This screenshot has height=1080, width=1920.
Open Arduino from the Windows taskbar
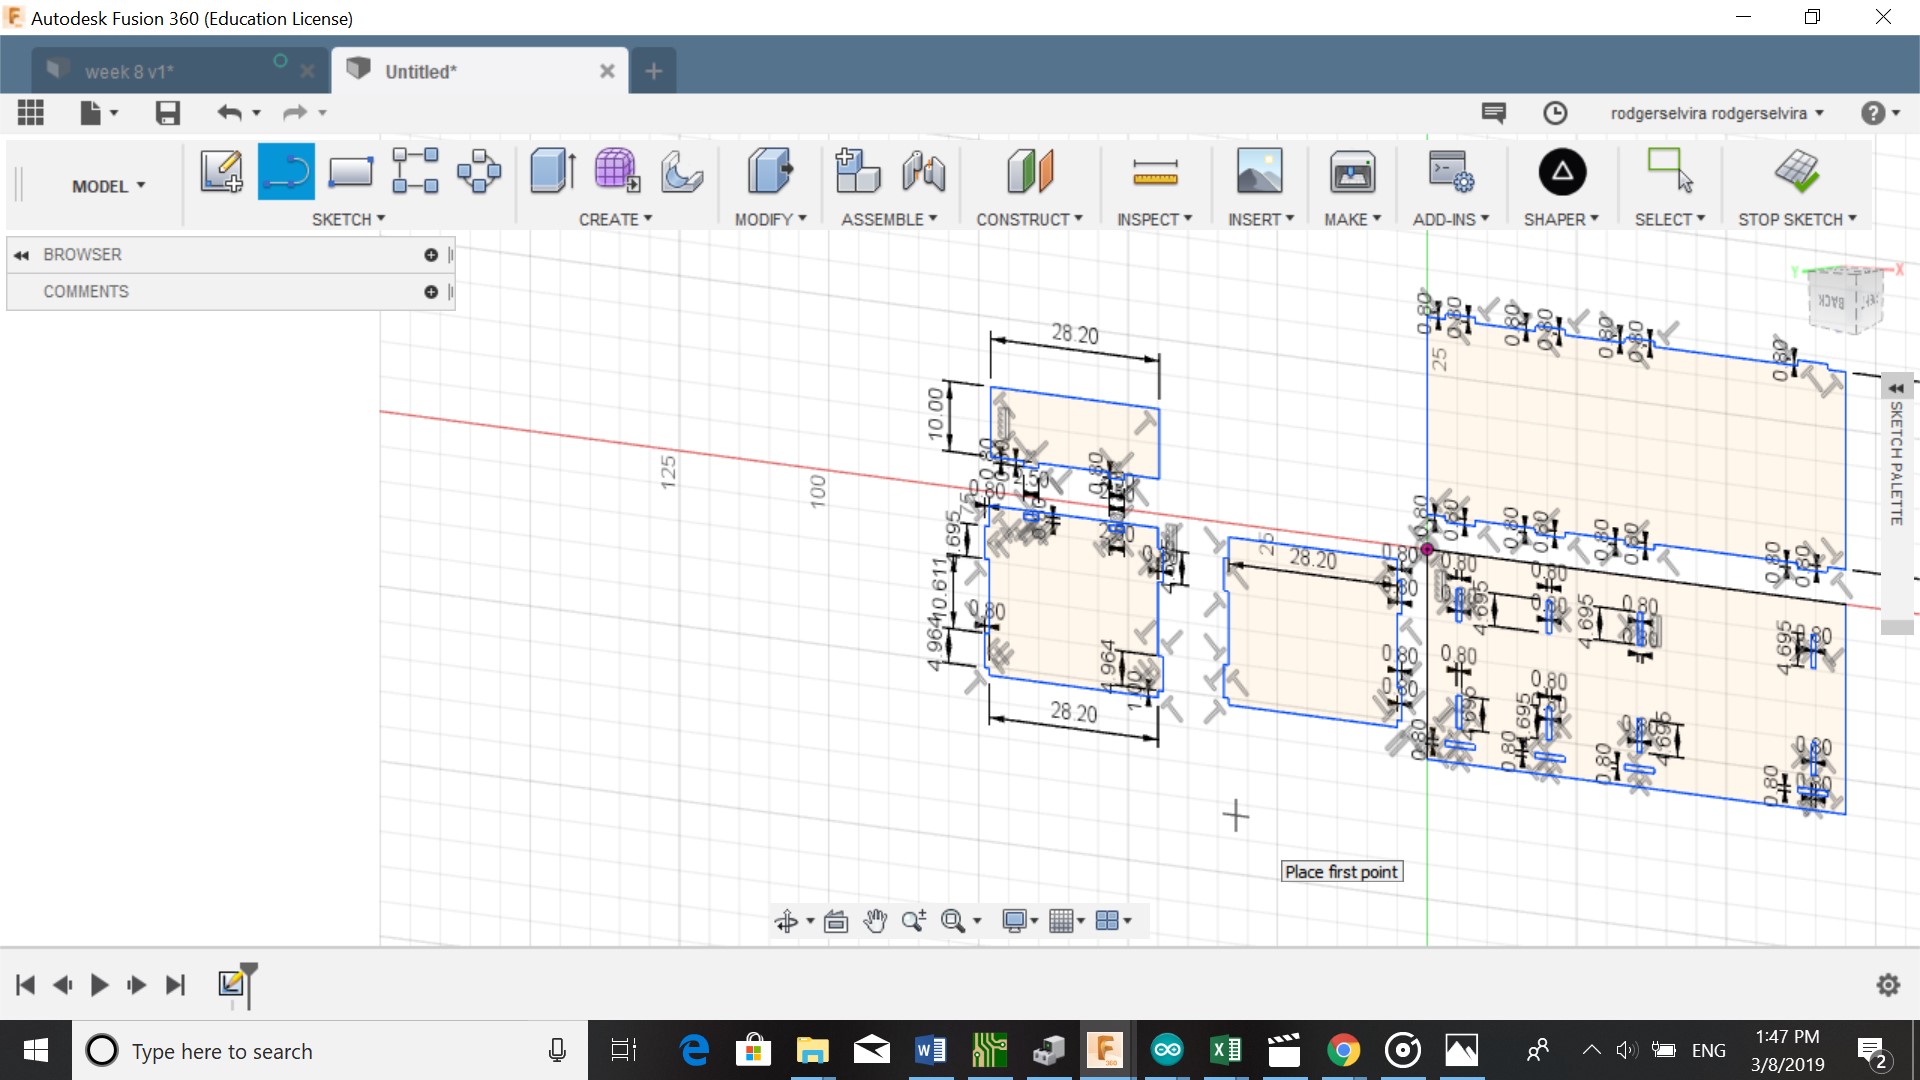coord(1166,1050)
